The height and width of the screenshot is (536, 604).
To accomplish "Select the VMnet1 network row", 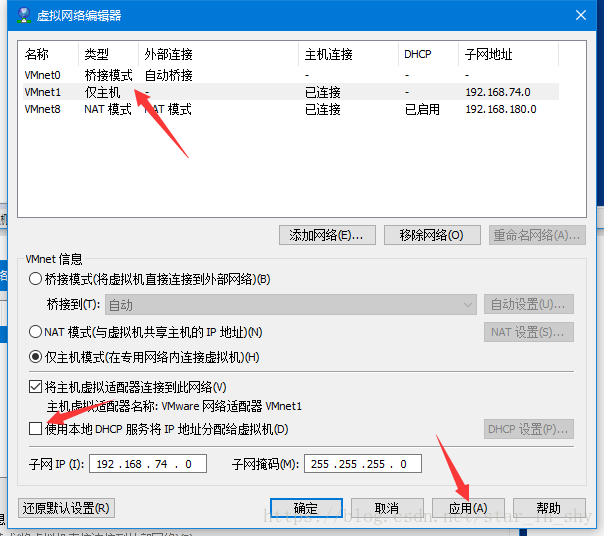I will pyautogui.click(x=291, y=92).
